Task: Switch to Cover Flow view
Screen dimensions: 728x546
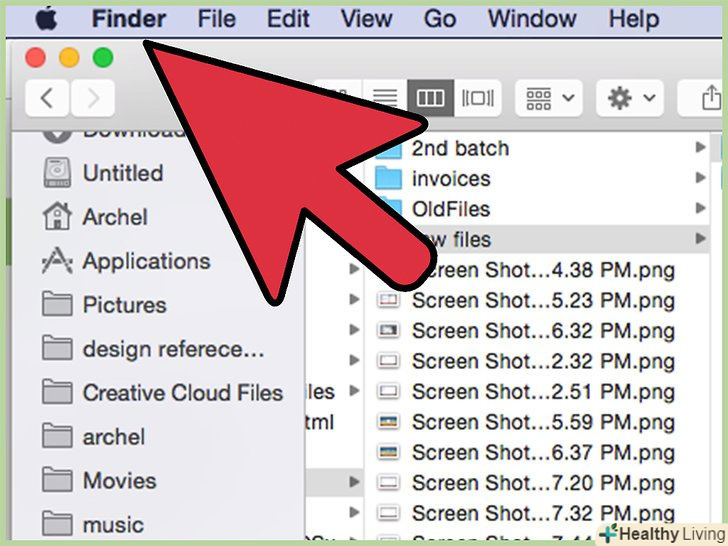Action: coord(478,98)
